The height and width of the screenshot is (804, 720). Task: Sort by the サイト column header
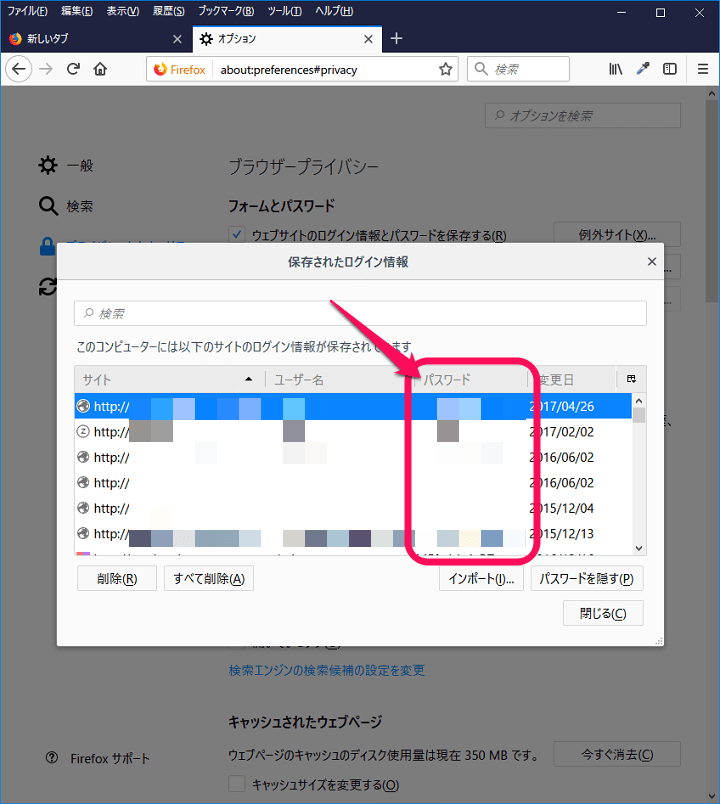(x=170, y=379)
